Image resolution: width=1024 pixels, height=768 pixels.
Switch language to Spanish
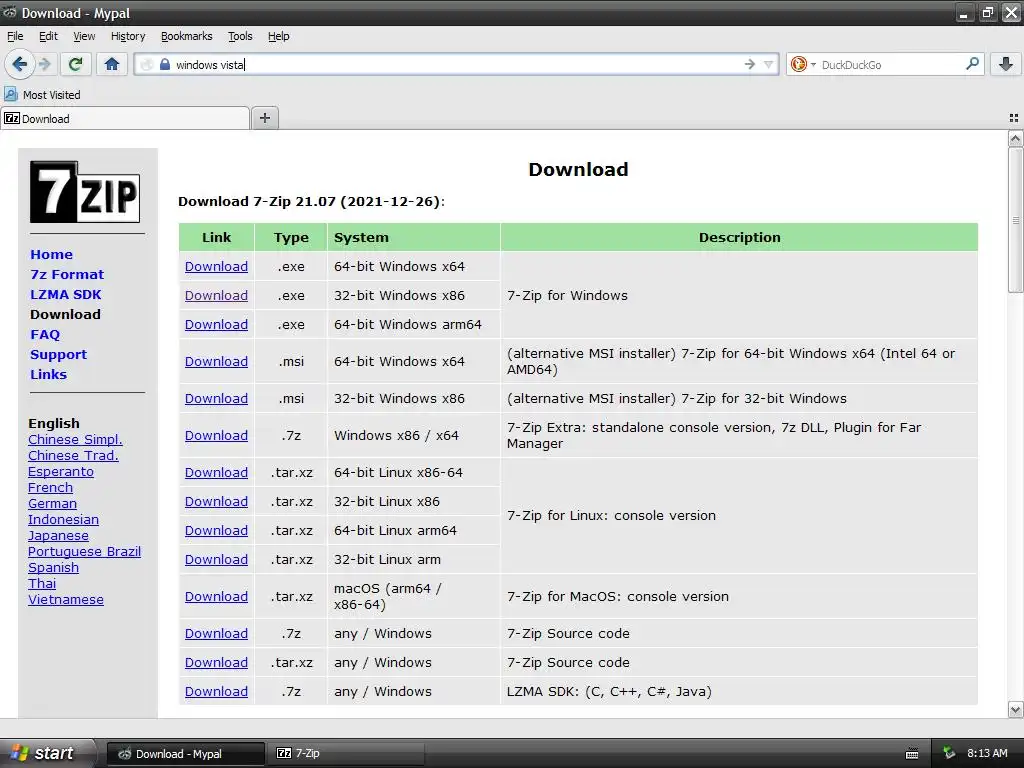point(54,568)
